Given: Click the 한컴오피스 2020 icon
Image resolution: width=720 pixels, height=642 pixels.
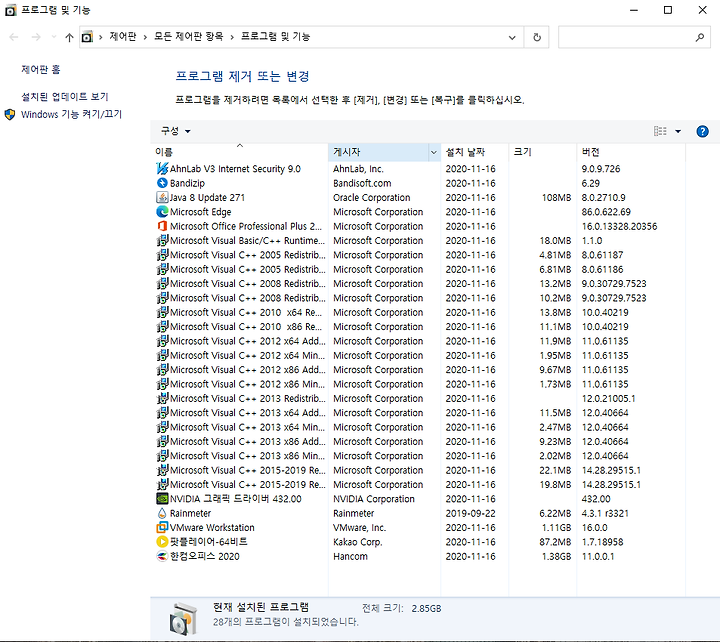Looking at the screenshot, I should click(x=162, y=556).
